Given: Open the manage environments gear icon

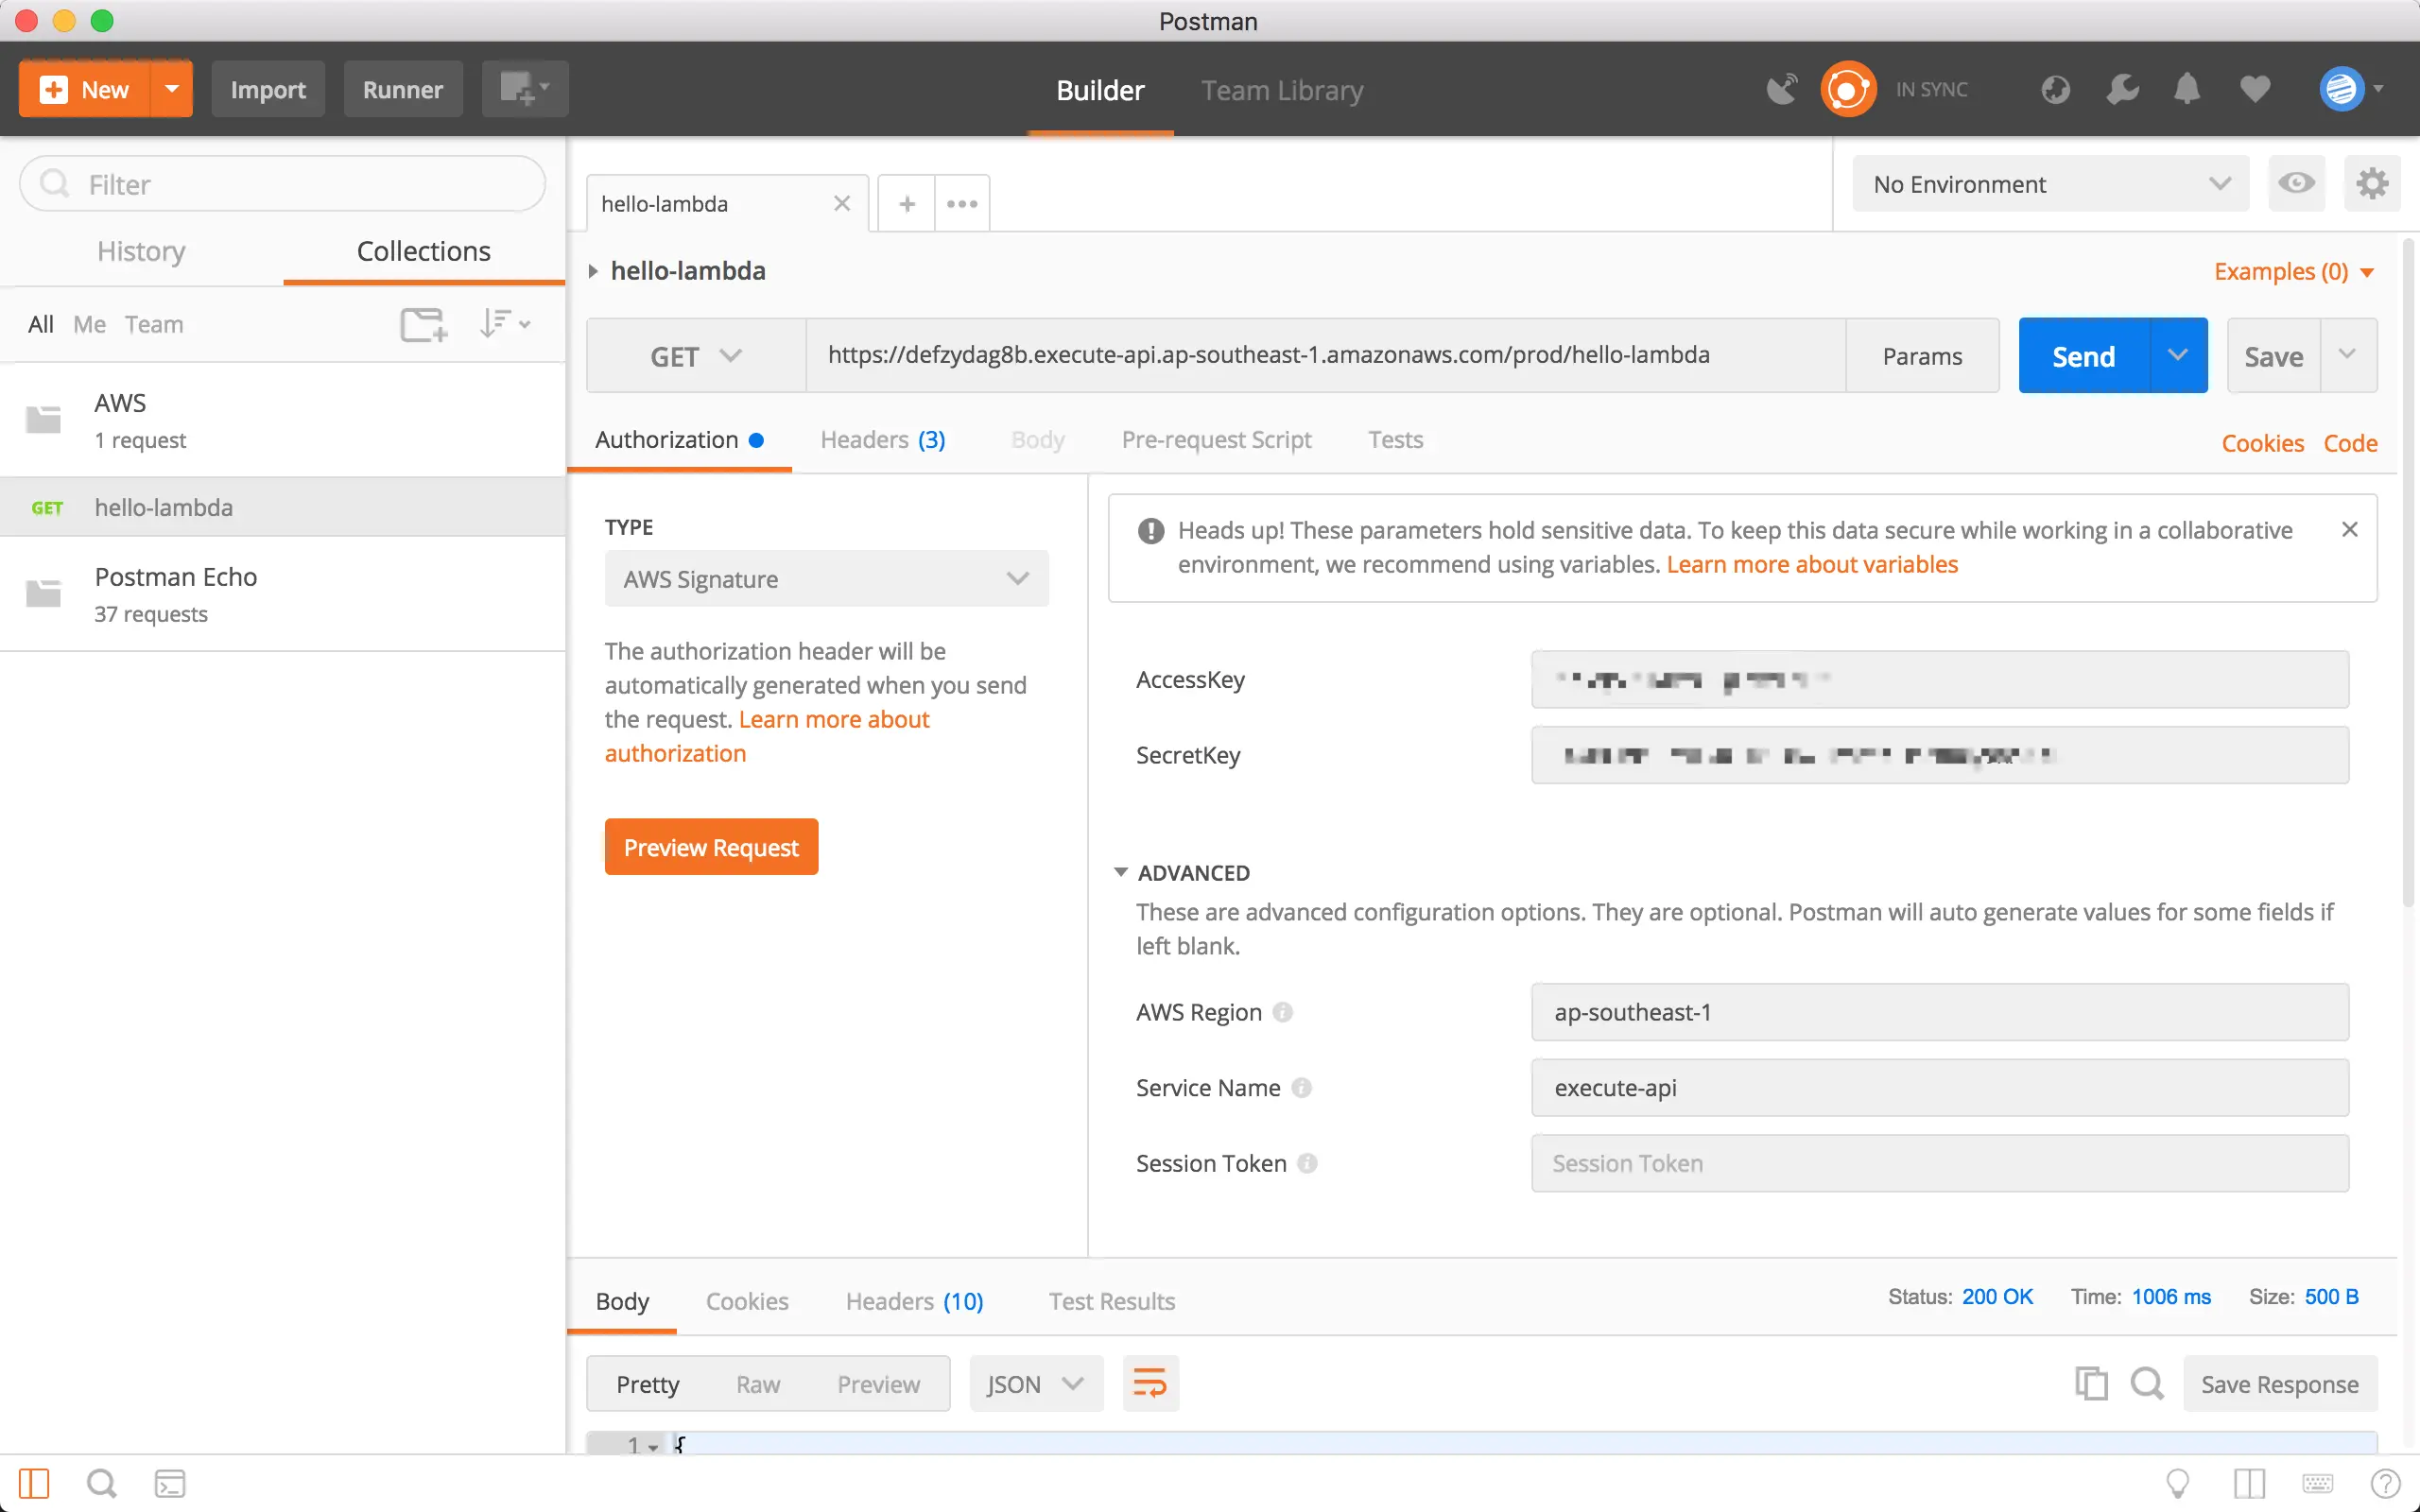Looking at the screenshot, I should (x=2371, y=184).
